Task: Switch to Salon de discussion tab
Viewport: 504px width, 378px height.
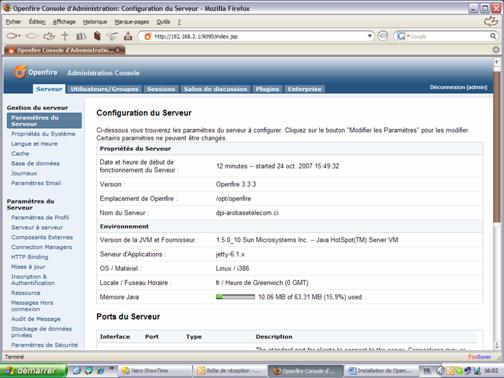Action: pos(215,89)
